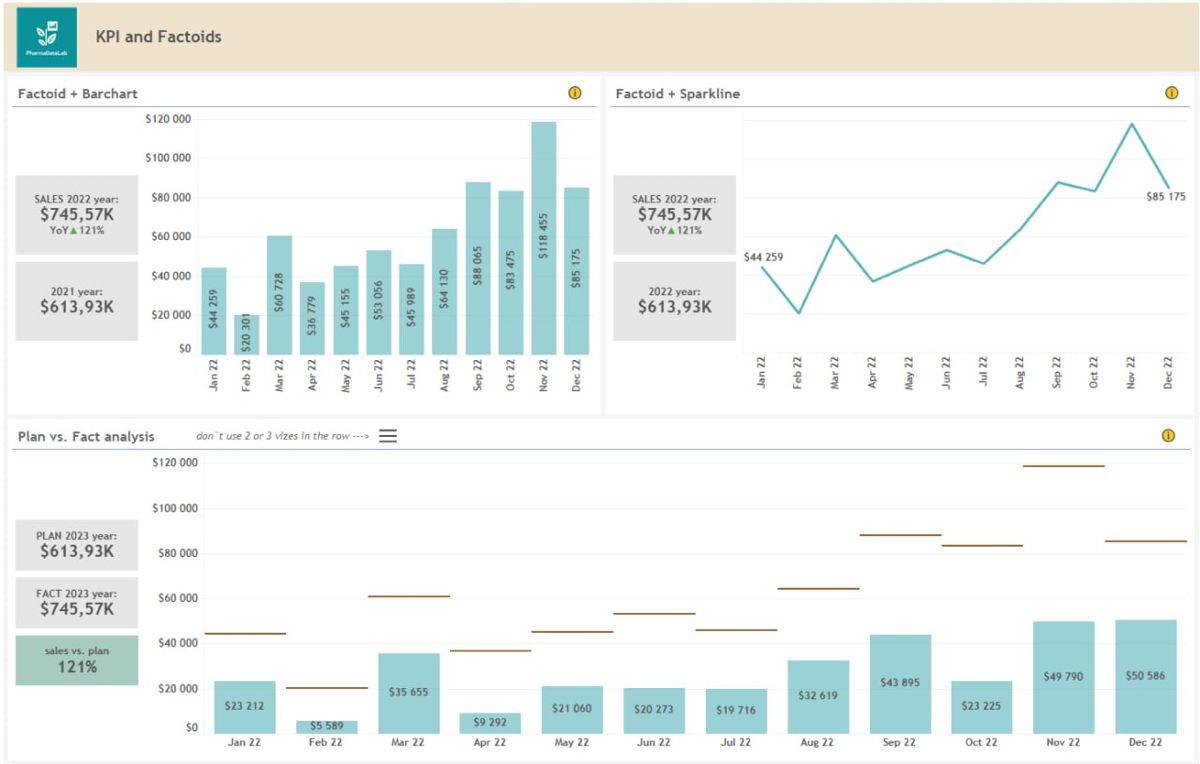Click the Aug 22 axis label in Plan vs. Fact

(819, 743)
